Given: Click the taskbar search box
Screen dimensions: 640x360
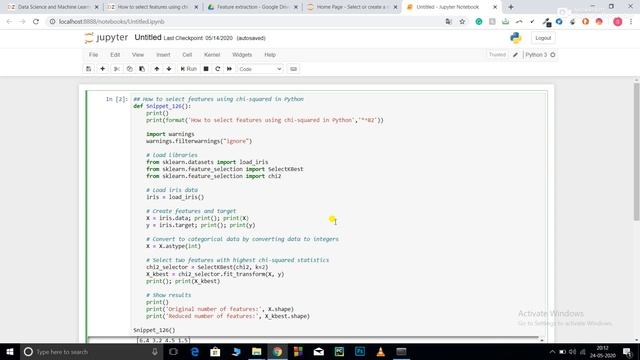Looking at the screenshot, I should [x=91, y=352].
